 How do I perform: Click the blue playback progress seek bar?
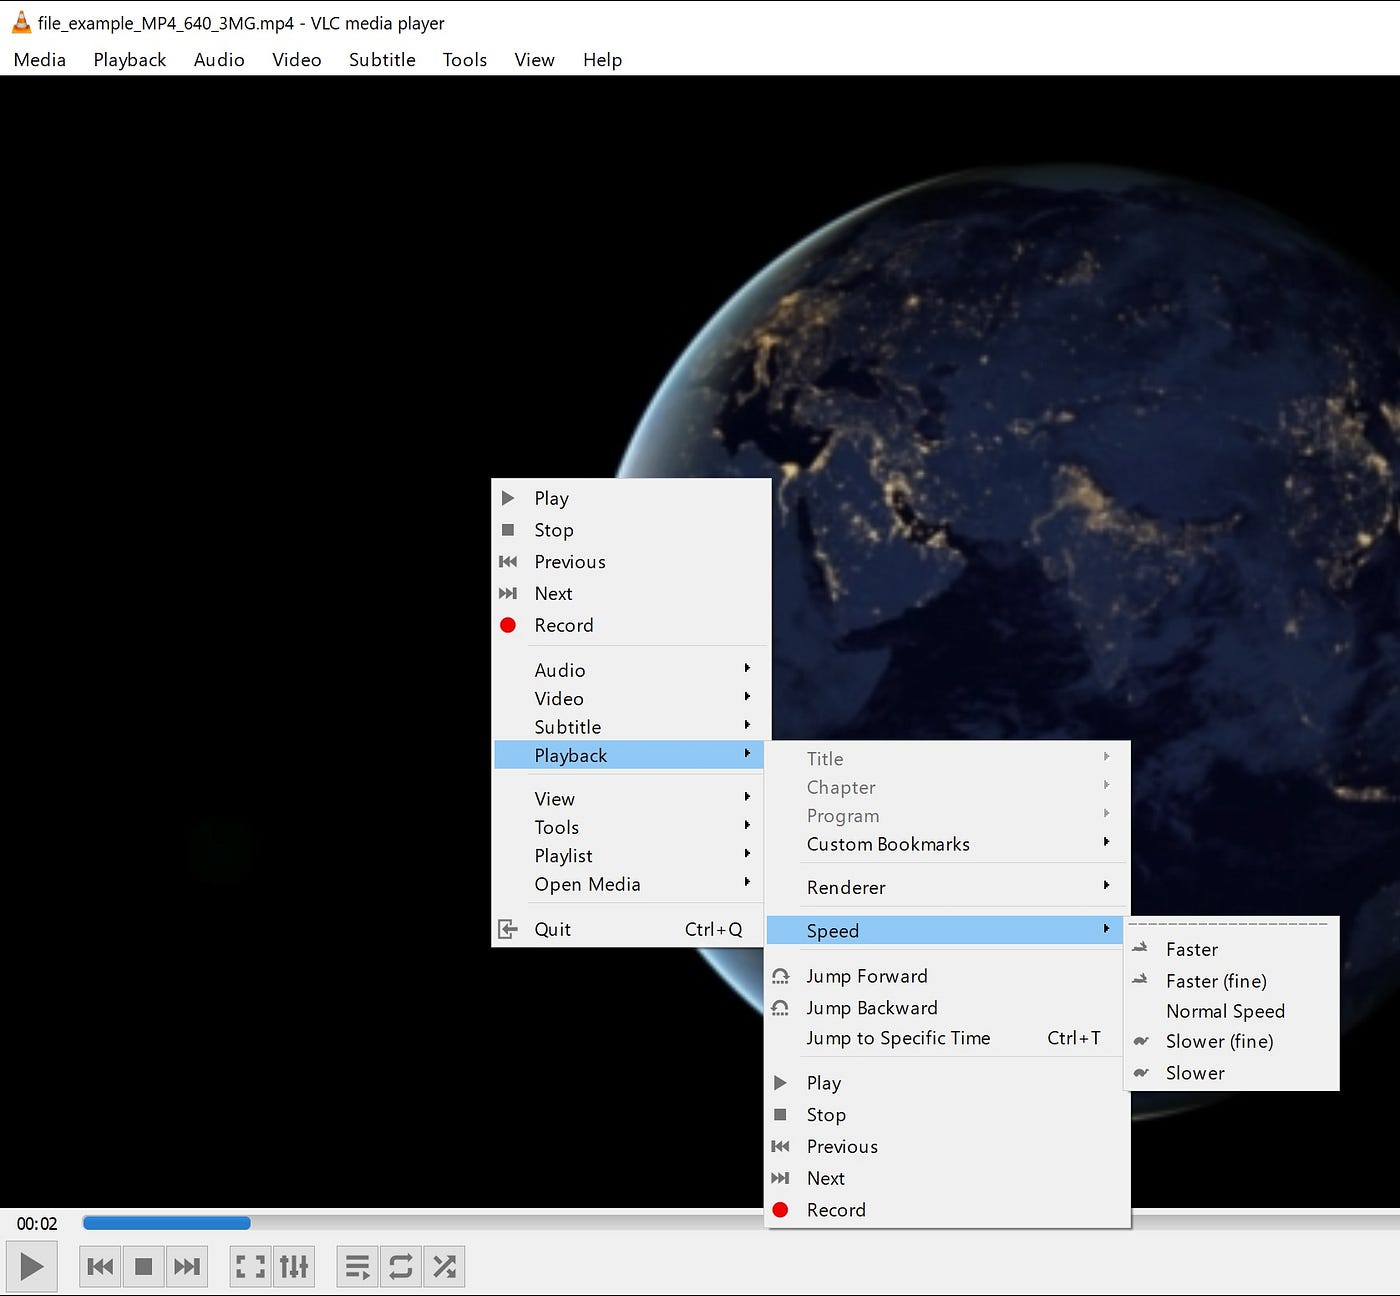[166, 1223]
